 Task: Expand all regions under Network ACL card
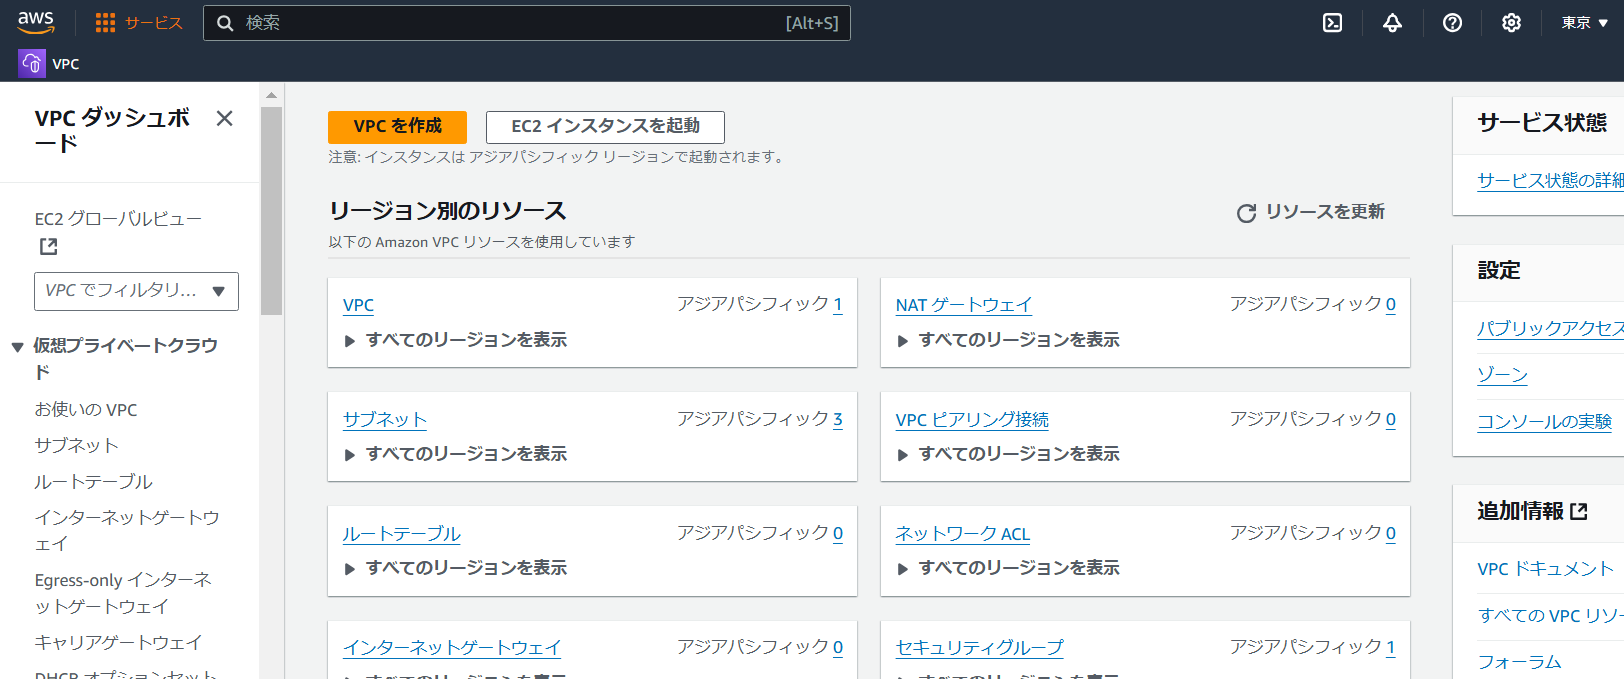(x=1008, y=568)
